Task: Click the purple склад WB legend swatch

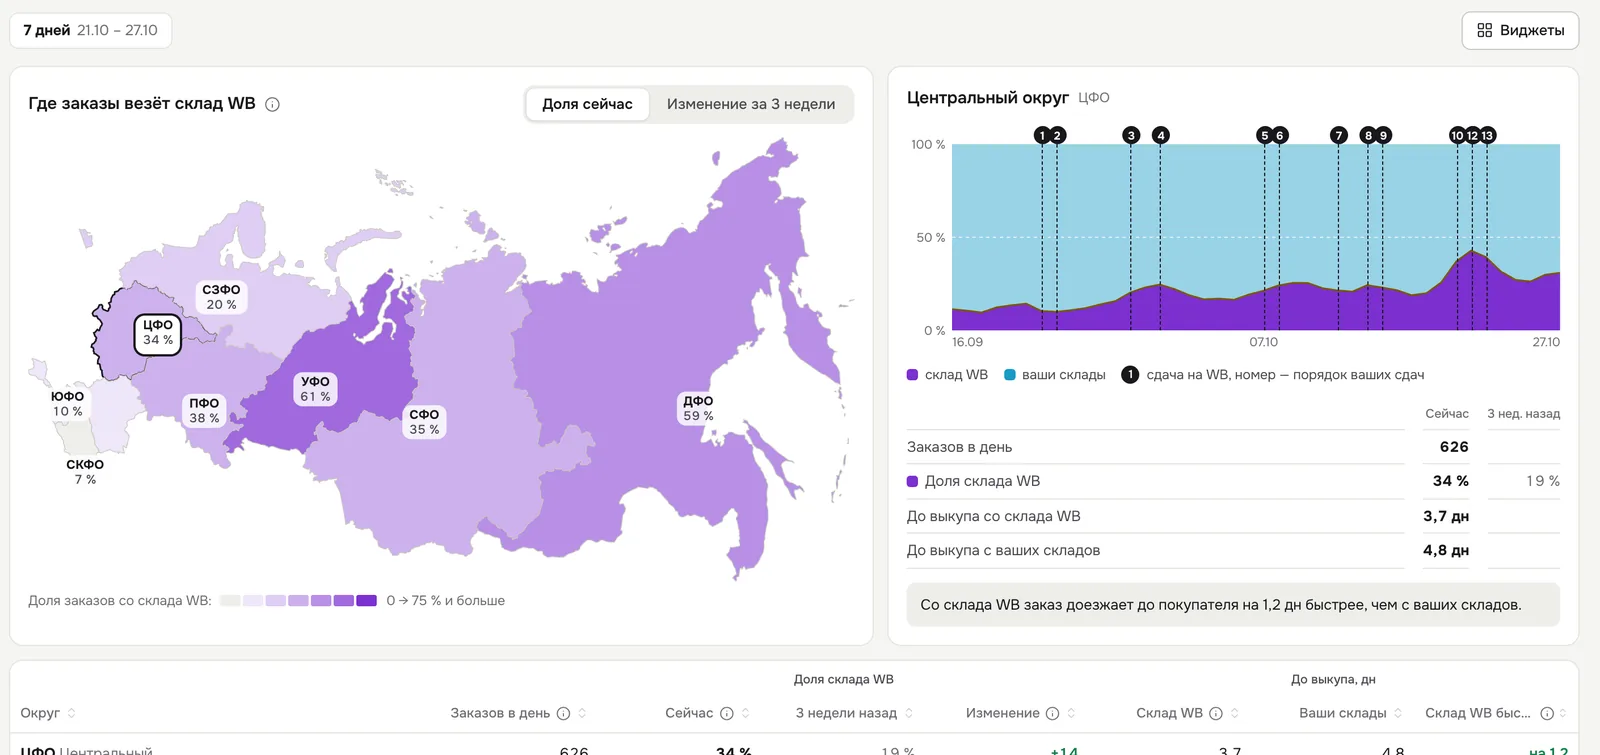Action: (912, 375)
